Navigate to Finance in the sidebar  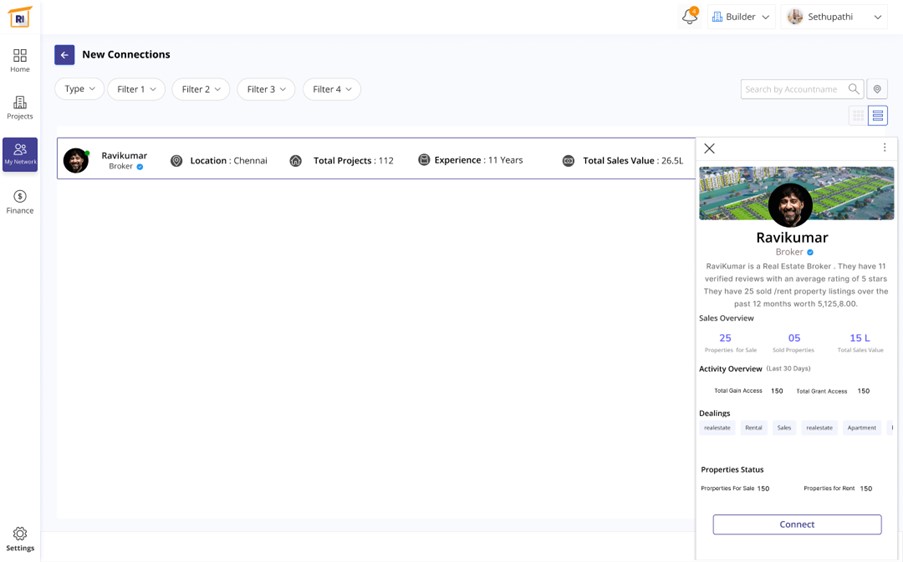[x=20, y=201]
